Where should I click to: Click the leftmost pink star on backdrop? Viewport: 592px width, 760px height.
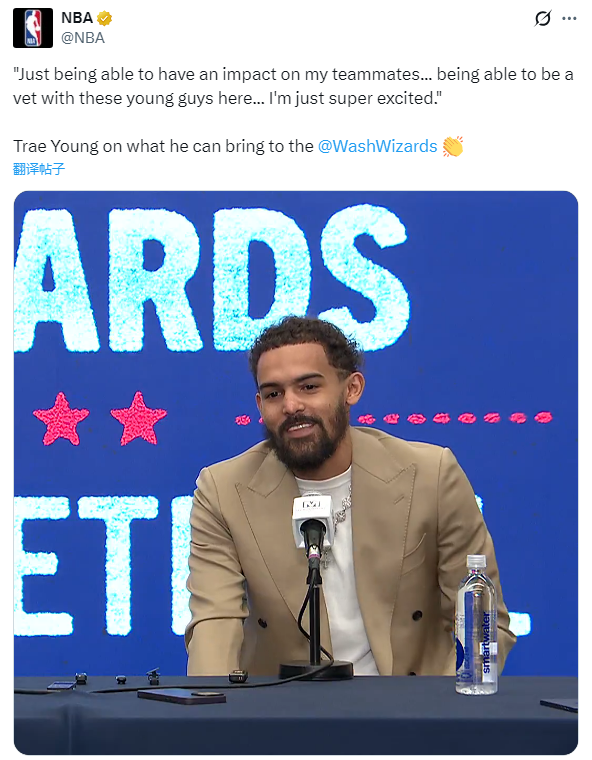point(61,419)
